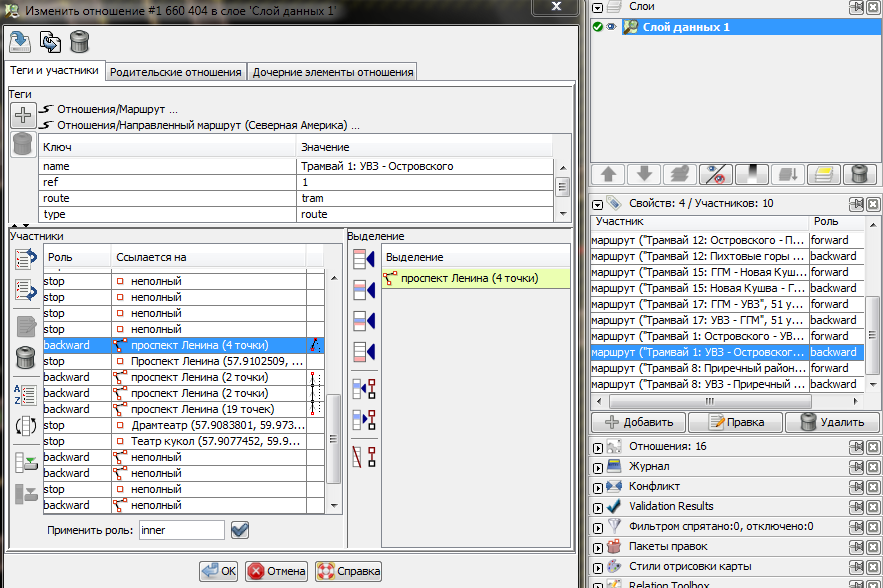Expand the Validation Results panel
This screenshot has width=883, height=588.
pos(597,507)
